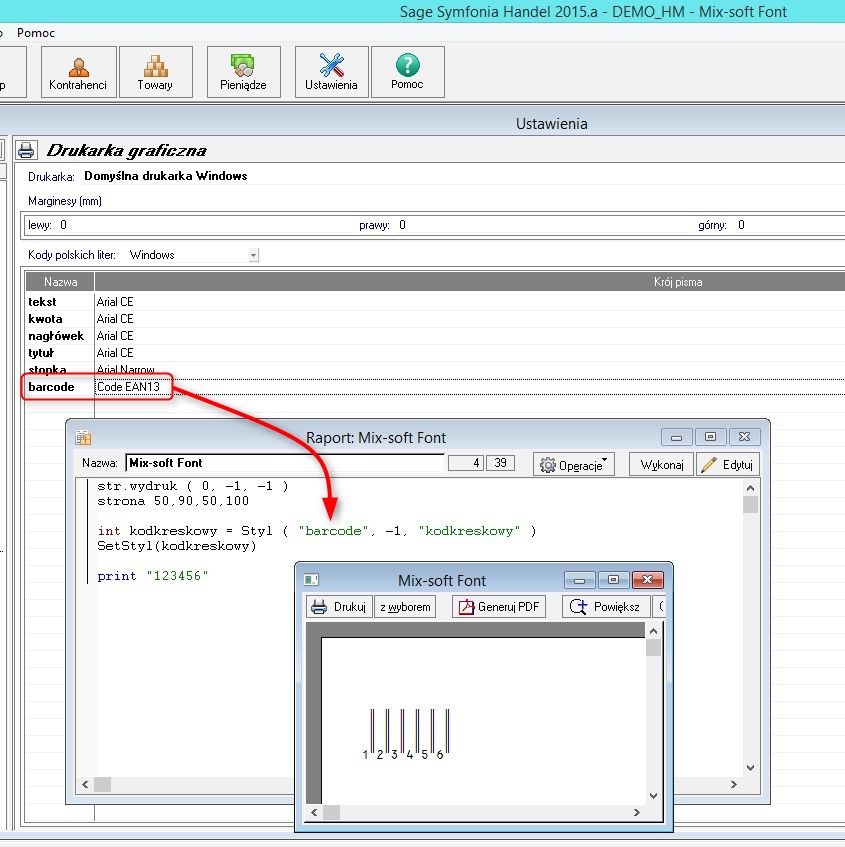This screenshot has width=845, height=847.
Task: Click the Nazwa field containing Mix-soft Font
Action: pos(285,463)
